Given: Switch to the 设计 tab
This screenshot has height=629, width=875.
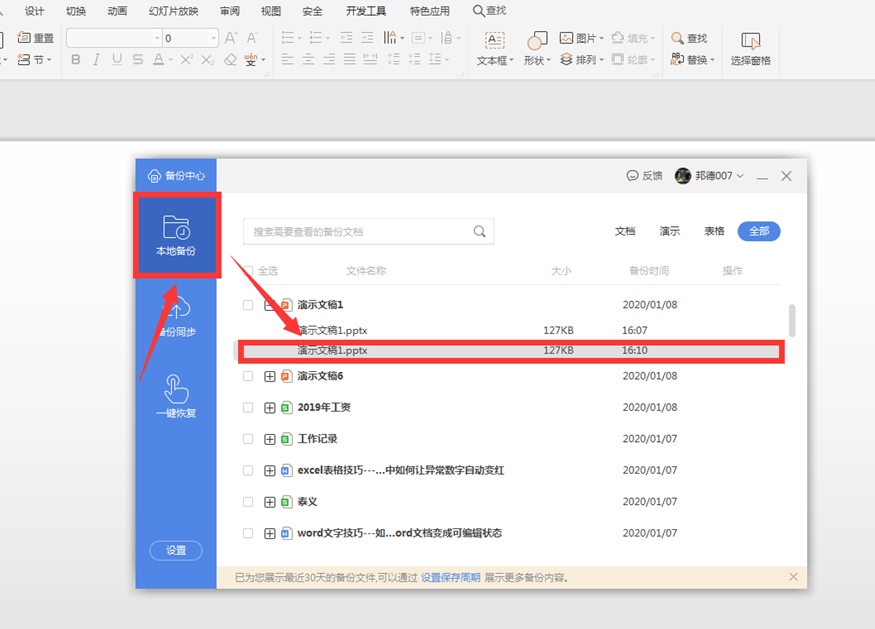Looking at the screenshot, I should pos(35,11).
